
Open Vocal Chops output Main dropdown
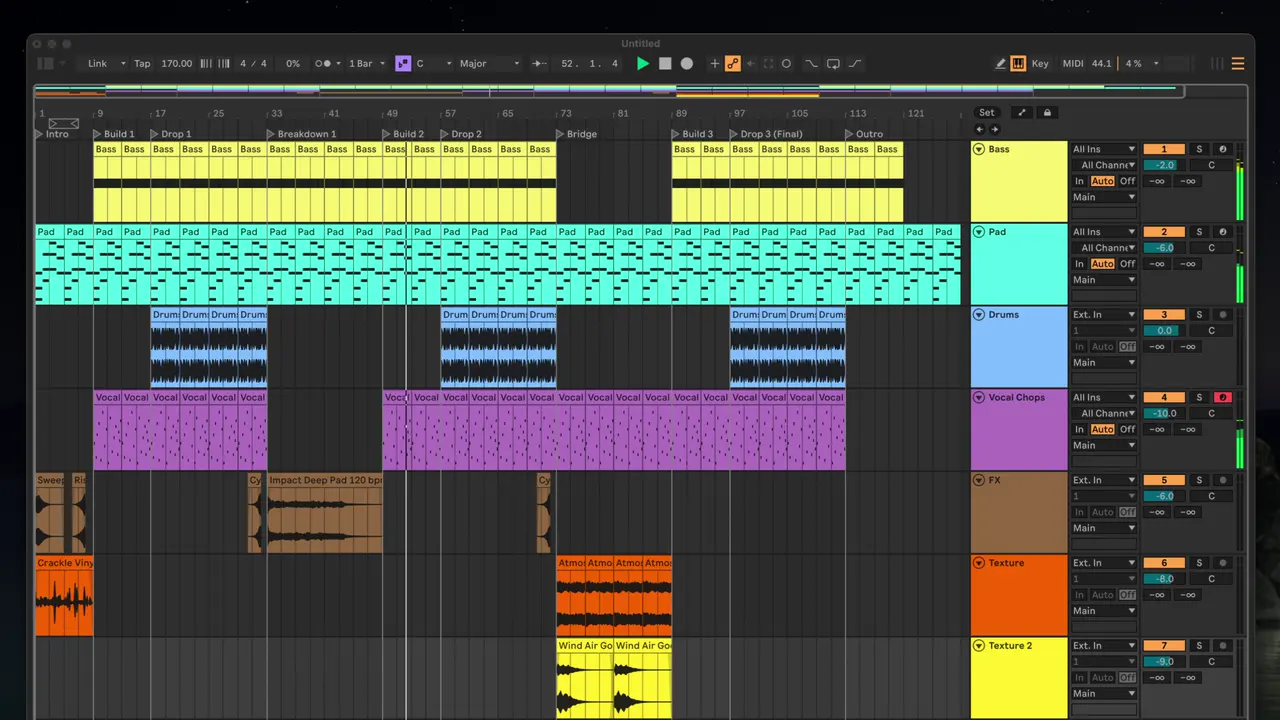pos(1104,446)
